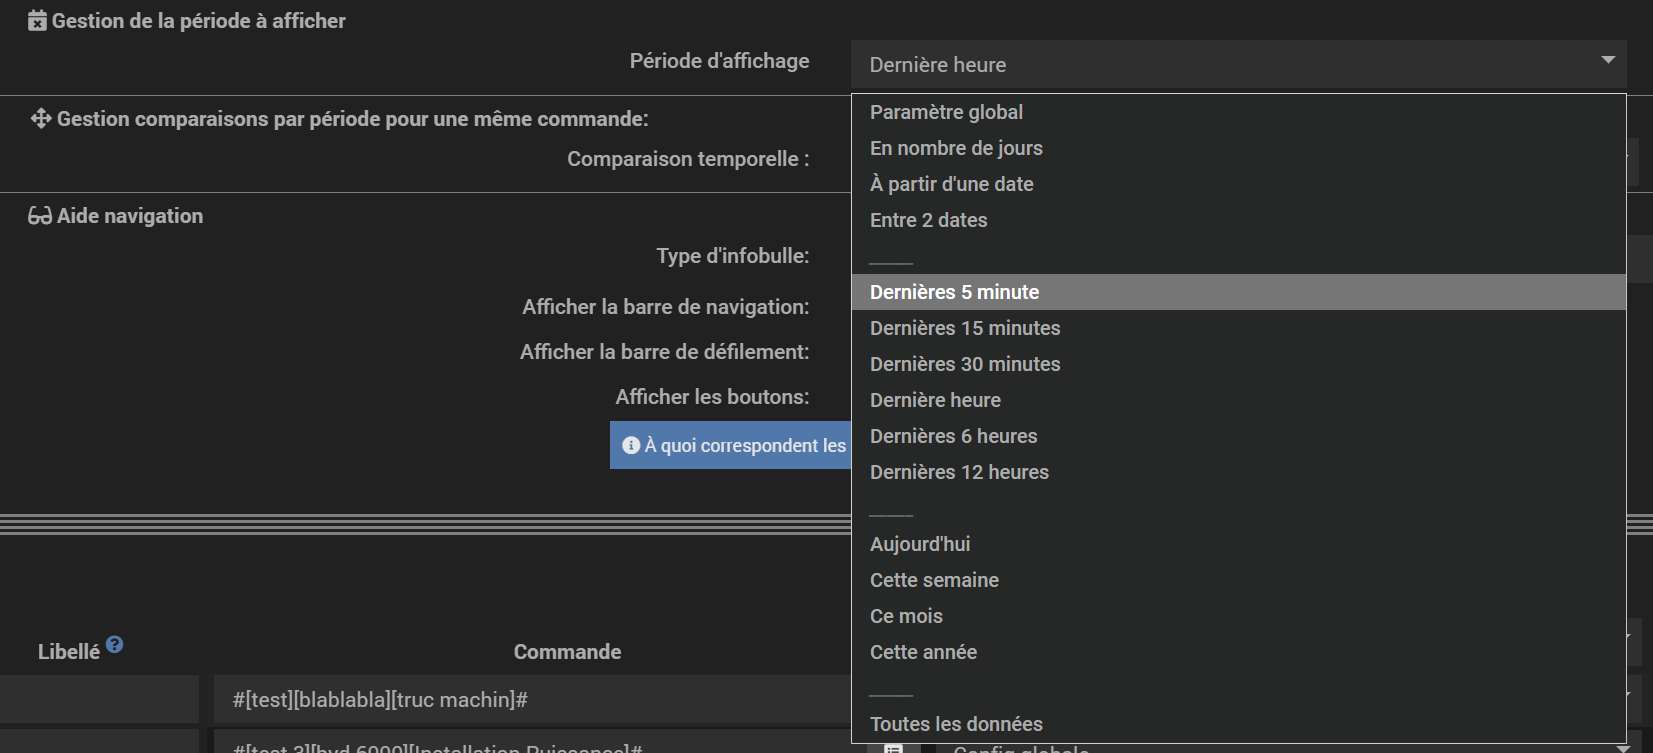Click the calendar icon beside Gestion de la période
Image resolution: width=1653 pixels, height=753 pixels.
(x=37, y=21)
